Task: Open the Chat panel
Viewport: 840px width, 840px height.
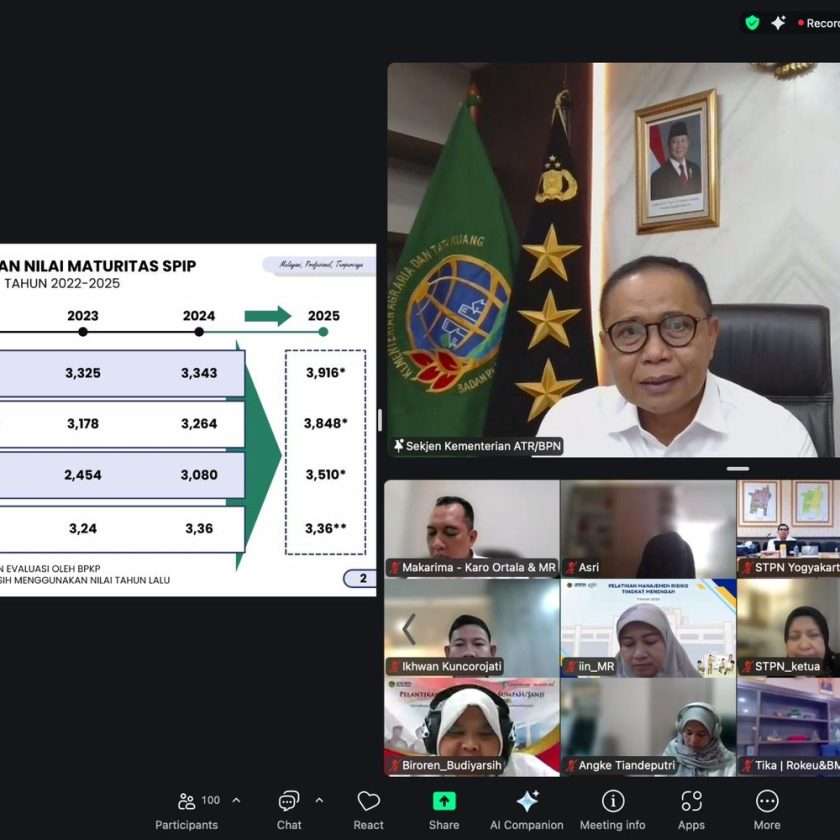Action: 289,809
